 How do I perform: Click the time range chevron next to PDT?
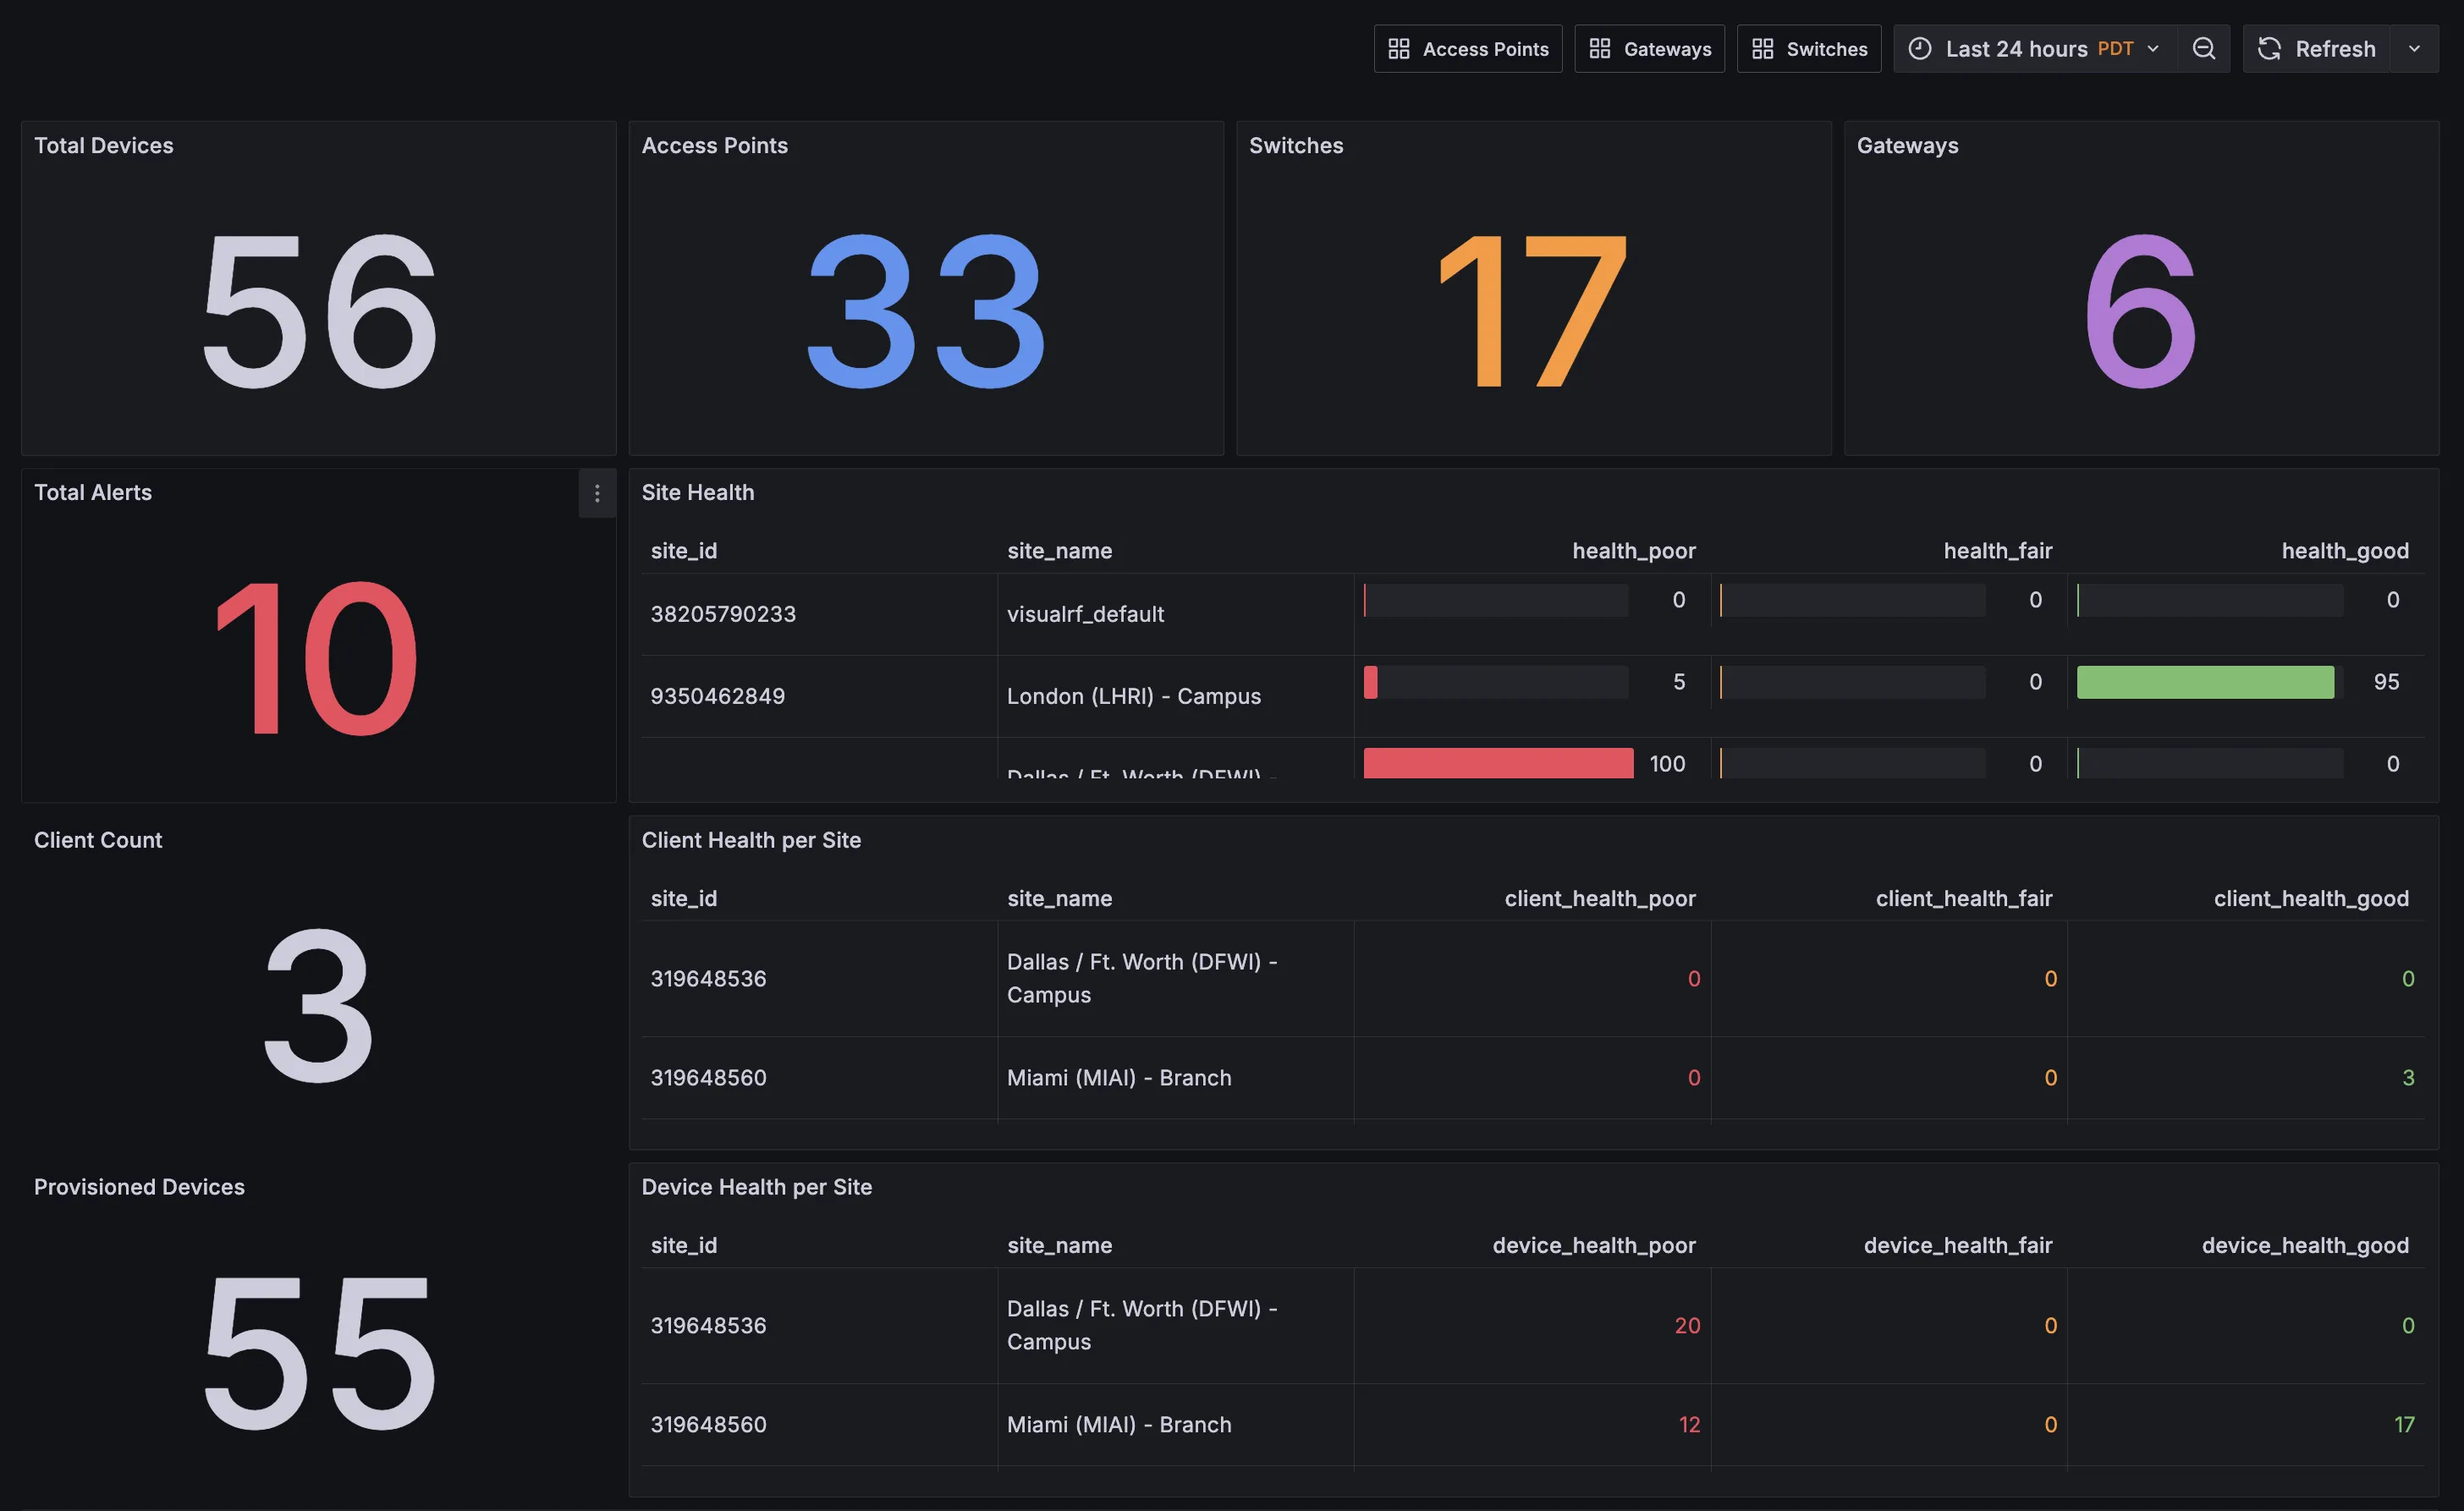pos(2153,49)
